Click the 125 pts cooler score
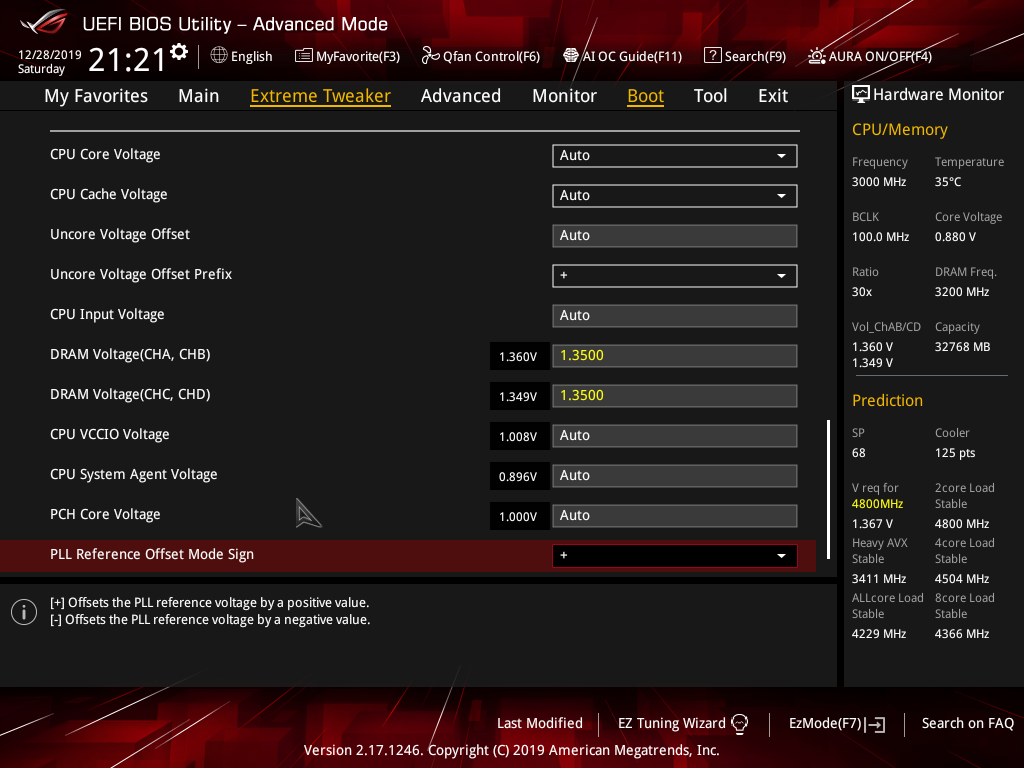Viewport: 1024px width, 768px height. [x=955, y=453]
